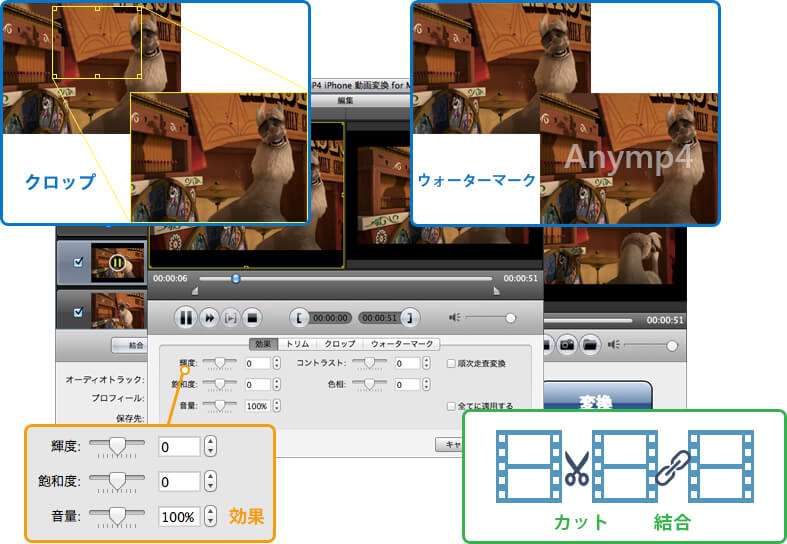Viewport: 787px width, 544px height.
Task: Open snapshot folder icon in main window
Action: 590,345
